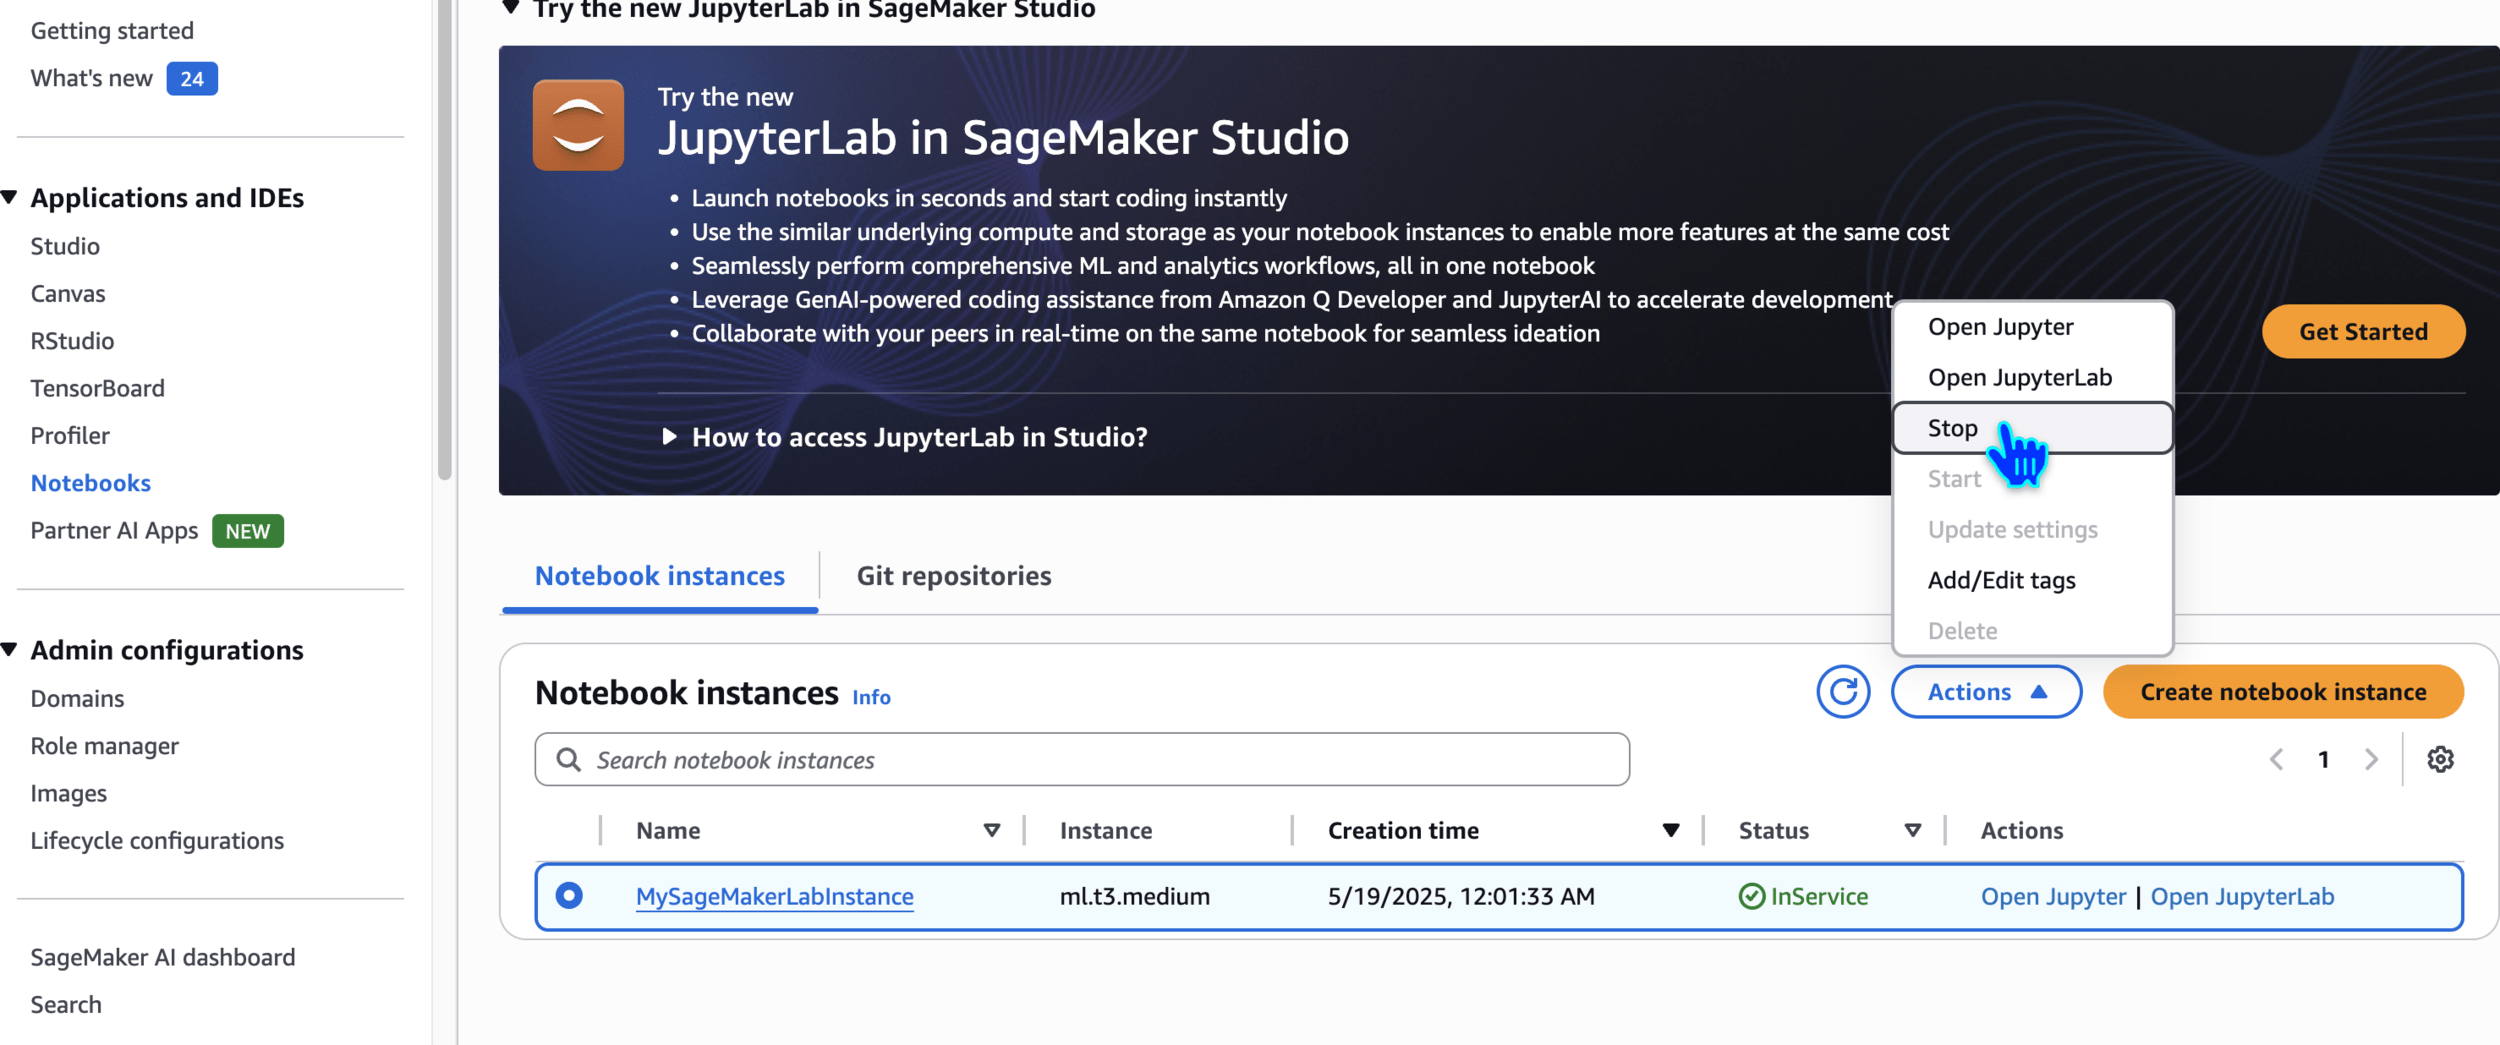Sort by Status column arrow

[x=1912, y=830]
